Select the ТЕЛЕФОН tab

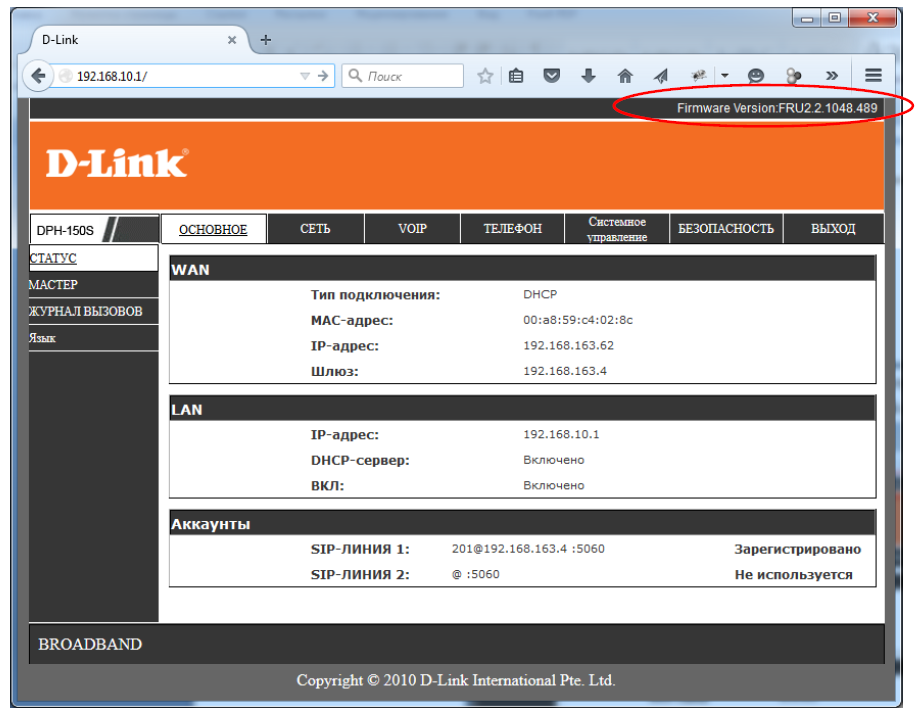point(512,229)
